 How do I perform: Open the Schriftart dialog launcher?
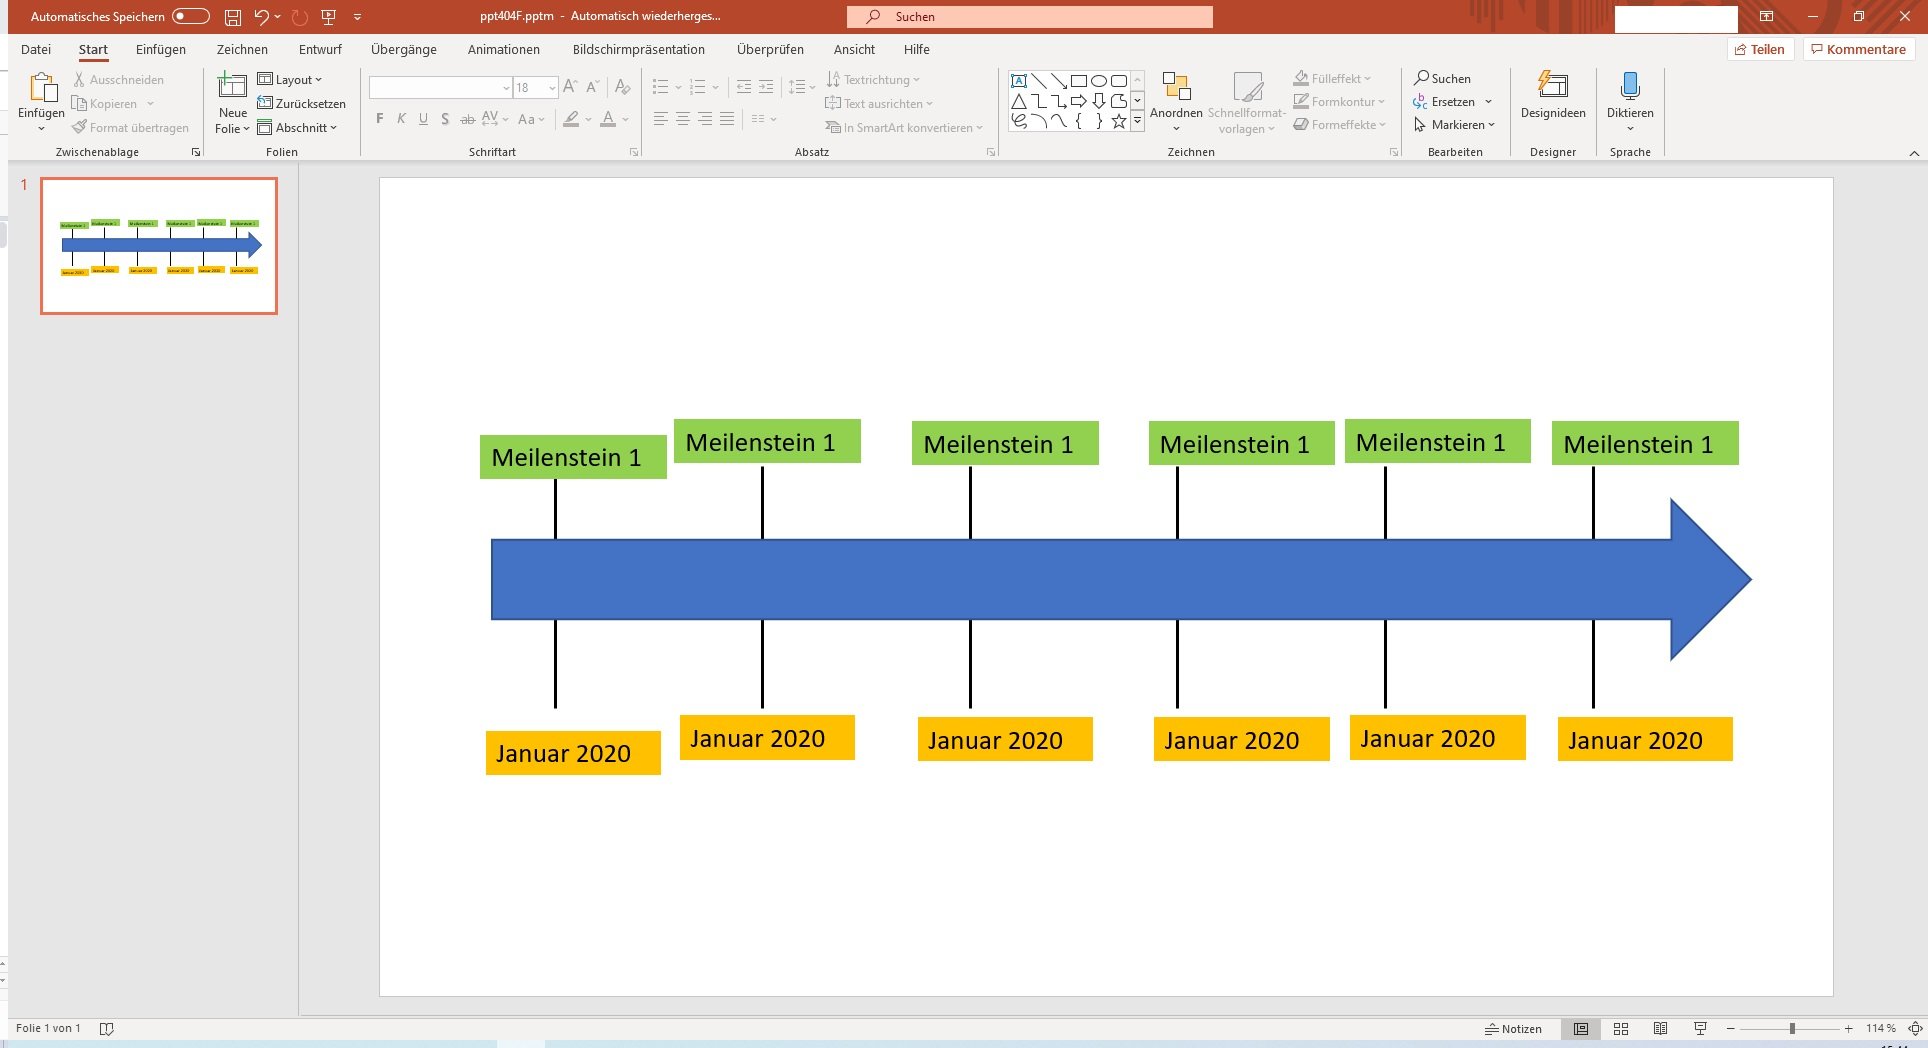click(x=634, y=152)
